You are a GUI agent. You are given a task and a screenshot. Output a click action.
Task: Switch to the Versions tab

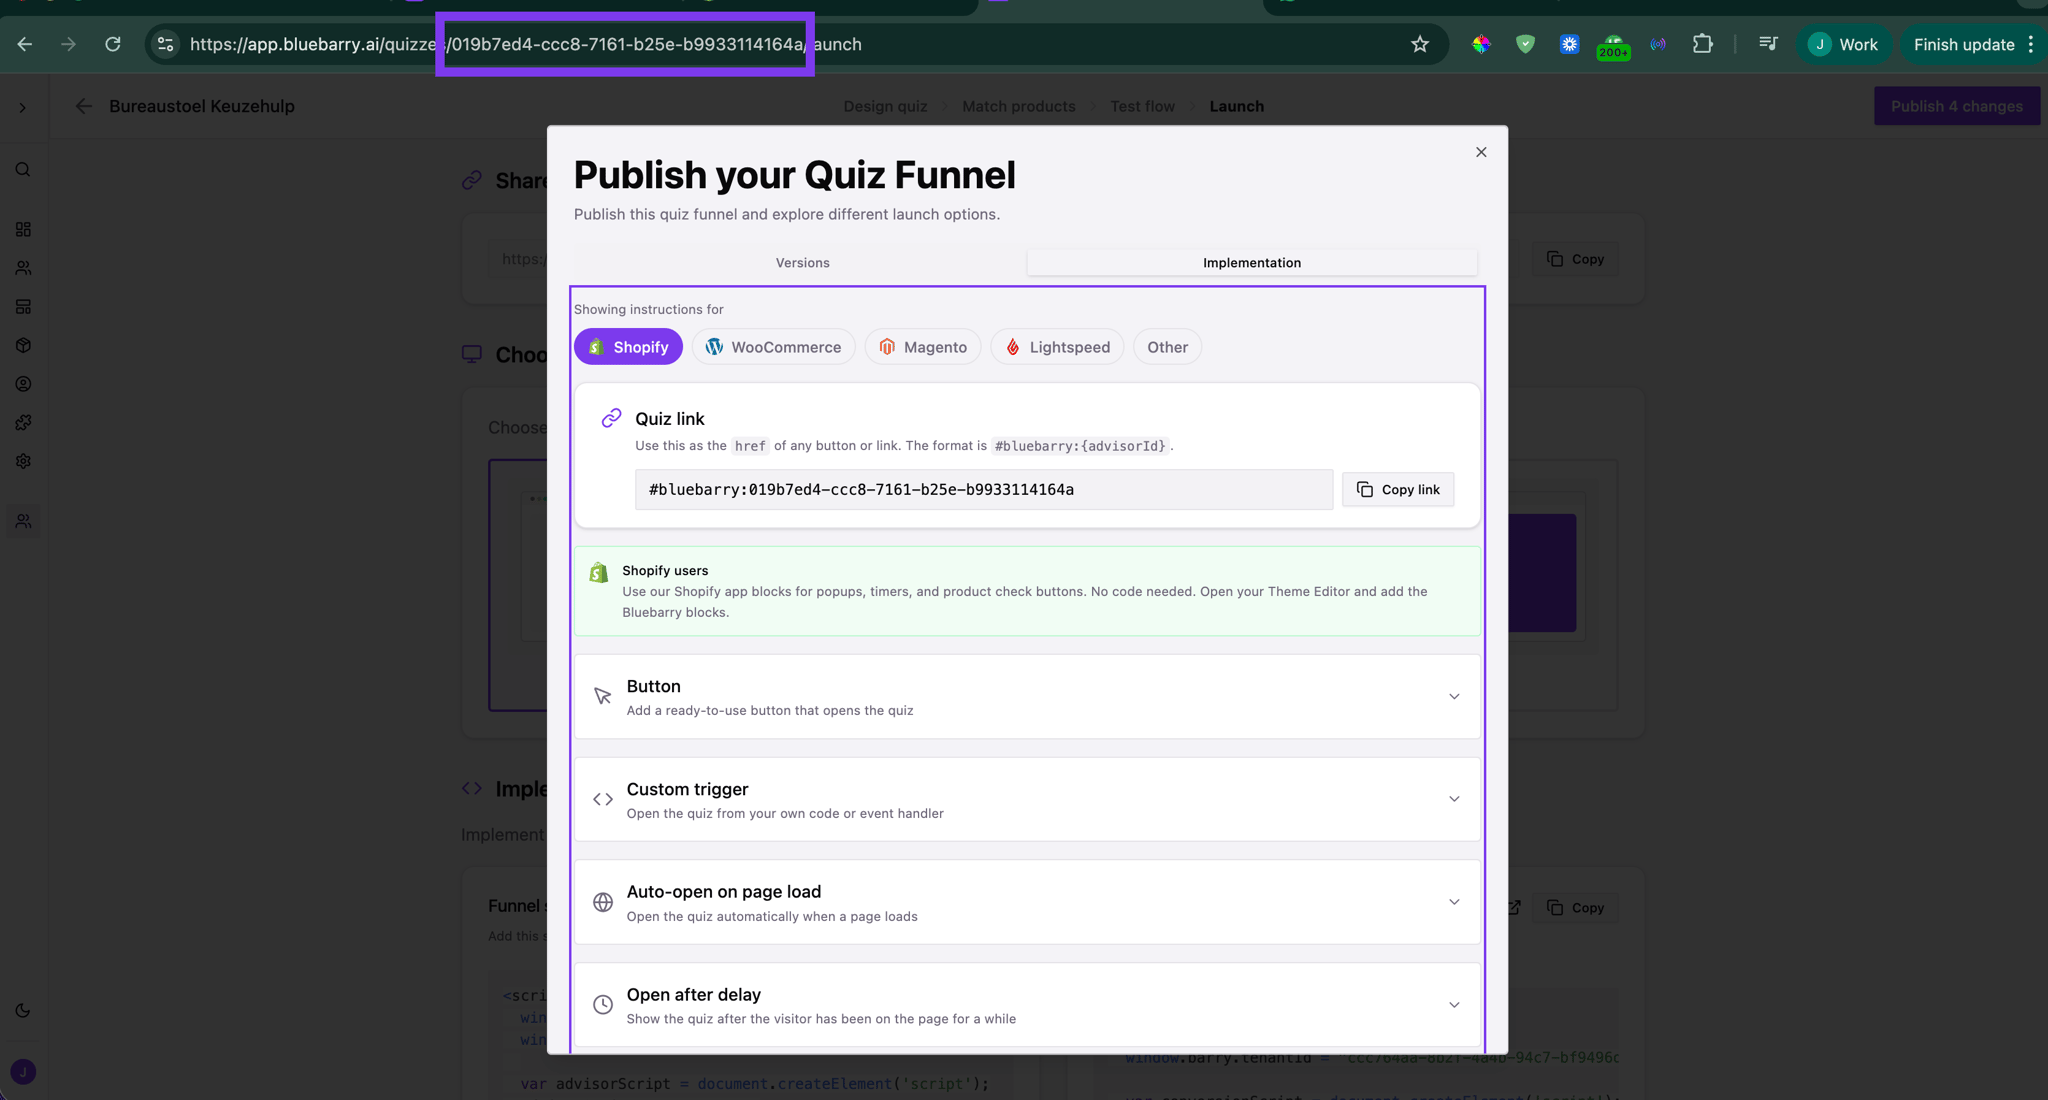coord(802,263)
